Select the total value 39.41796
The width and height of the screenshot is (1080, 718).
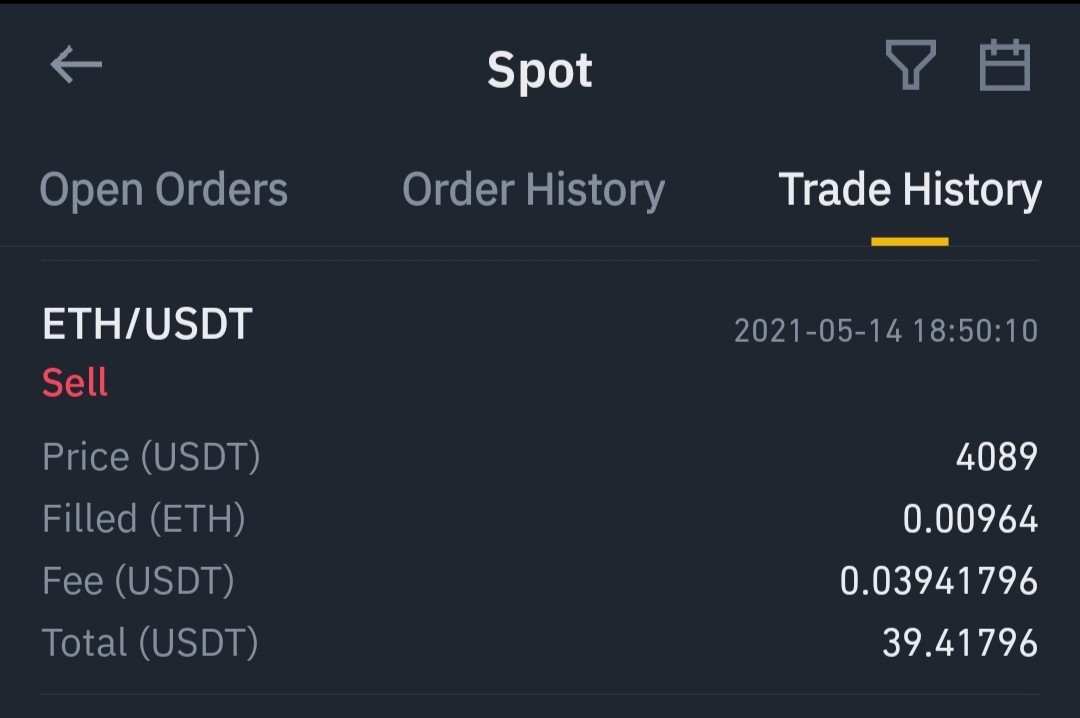[x=960, y=643]
